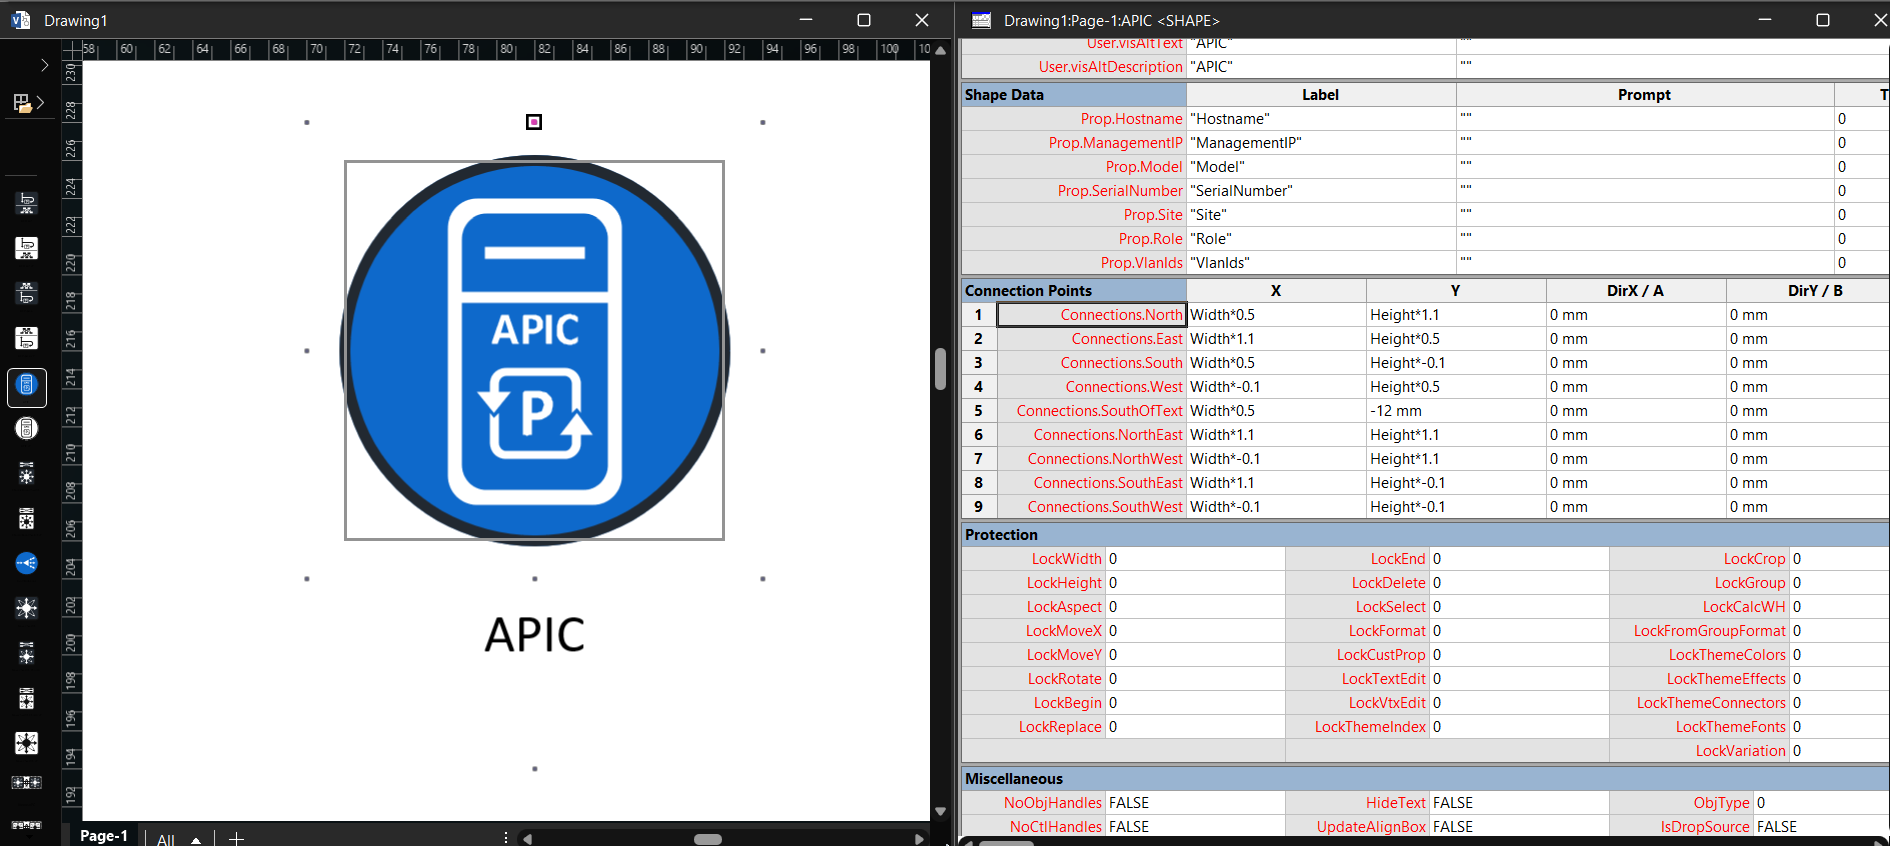1890x846 pixels.
Task: Click the scroll-down arrow of the drawing window
Action: tap(940, 811)
